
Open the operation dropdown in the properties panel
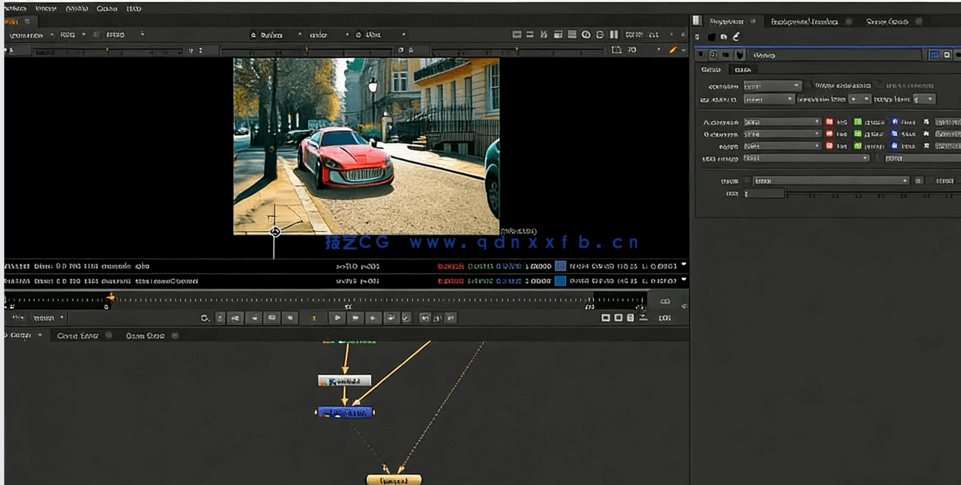pyautogui.click(x=771, y=86)
